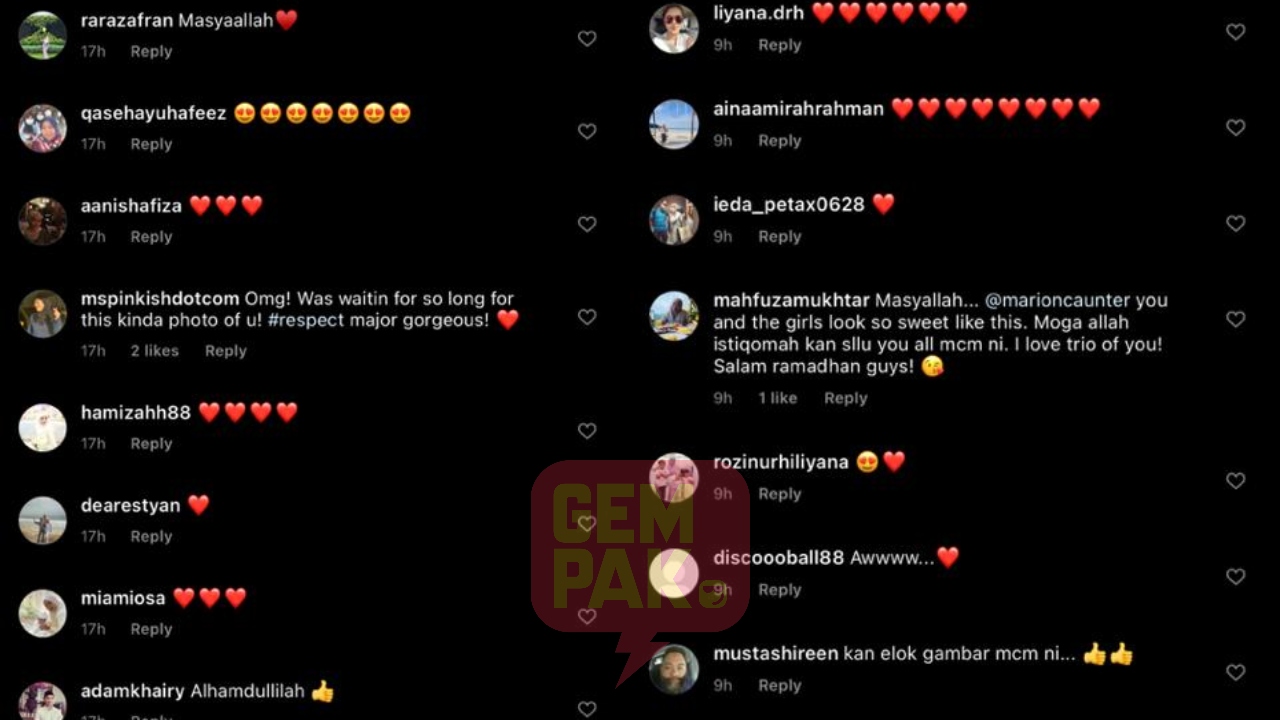
Task: Tap heart icon on qasehayuhafeez comment
Action: (587, 131)
